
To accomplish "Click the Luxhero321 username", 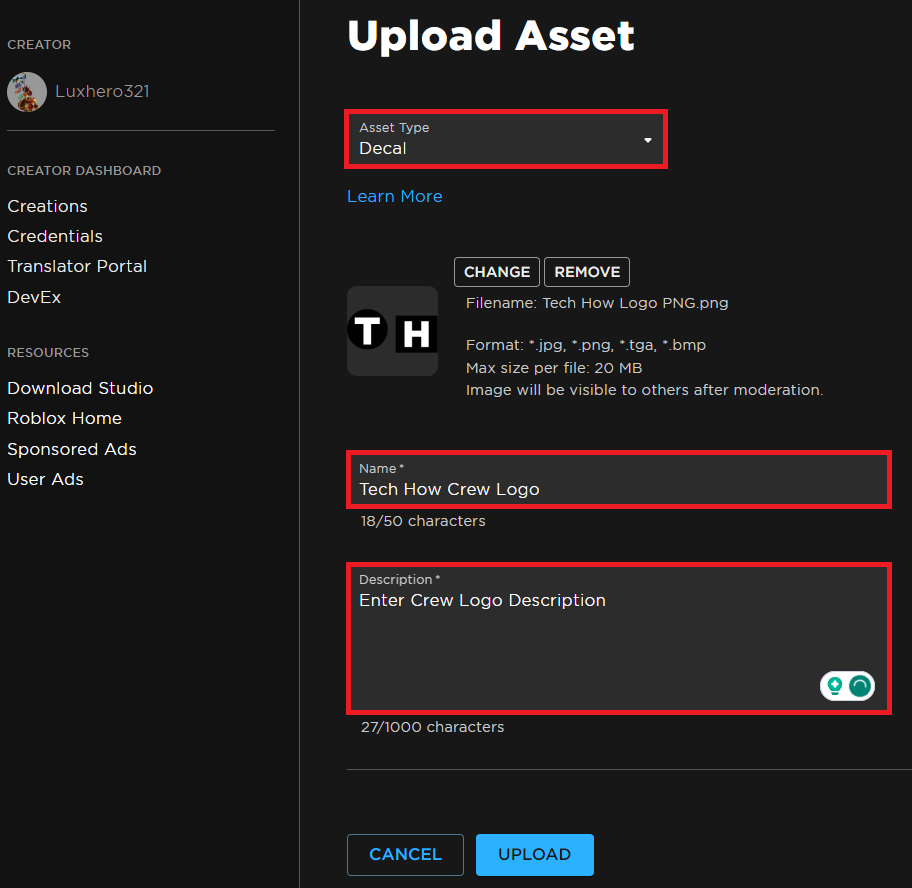I will click(102, 91).
